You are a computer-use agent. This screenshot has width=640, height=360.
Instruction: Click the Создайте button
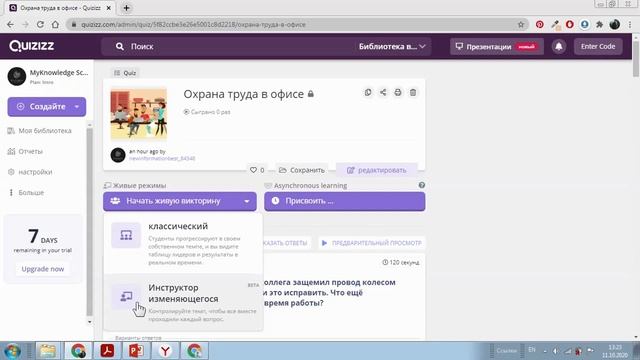[x=47, y=107]
